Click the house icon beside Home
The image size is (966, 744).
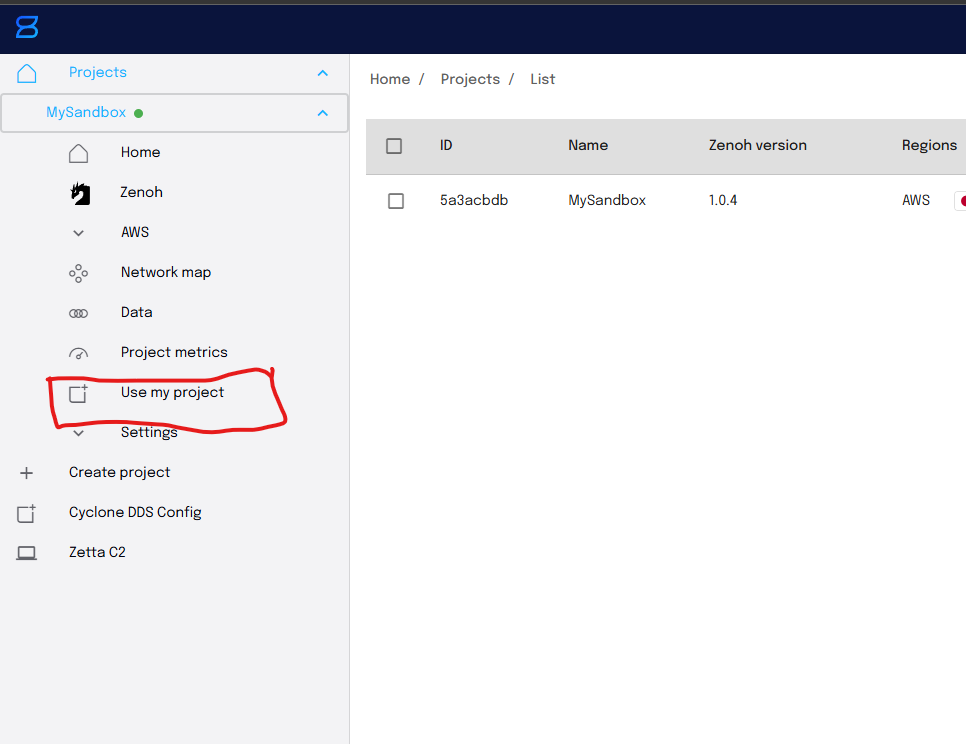[x=78, y=153]
